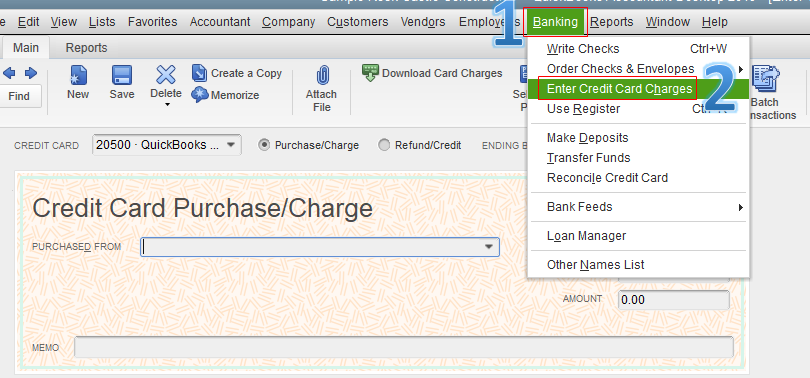Choose Enter Credit Card Charges
This screenshot has width=810, height=378.
point(638,89)
